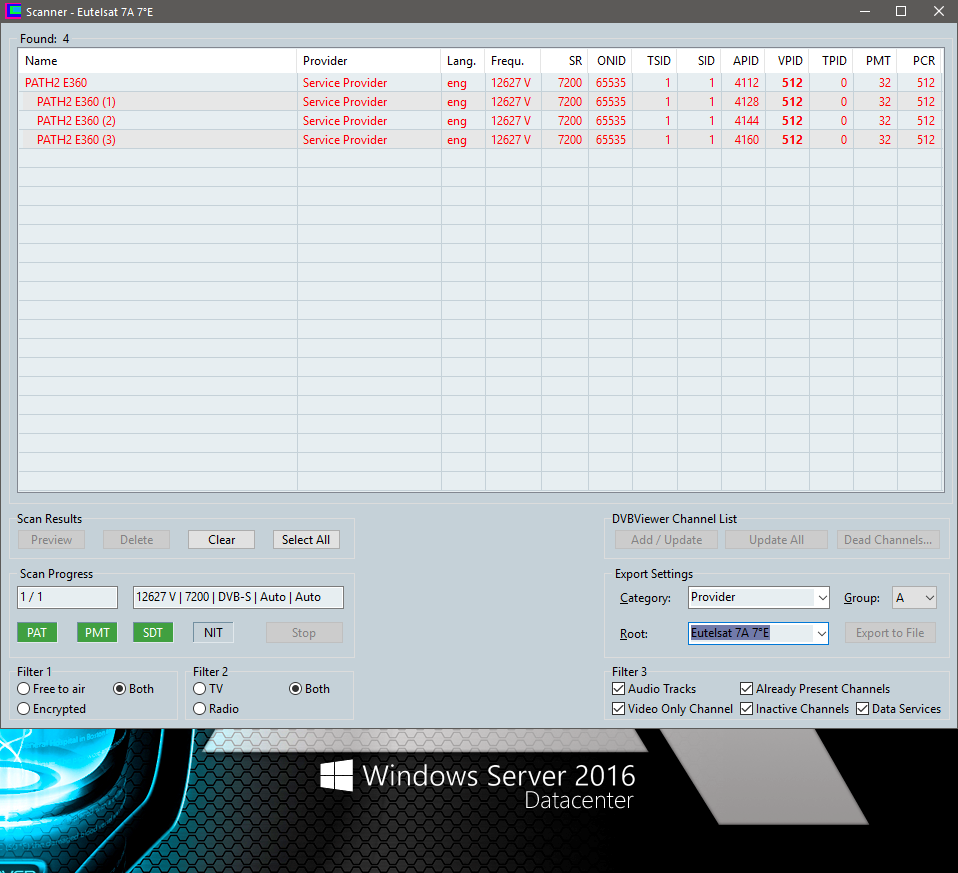Click APID value 4128
The width and height of the screenshot is (958, 873).
(x=747, y=101)
